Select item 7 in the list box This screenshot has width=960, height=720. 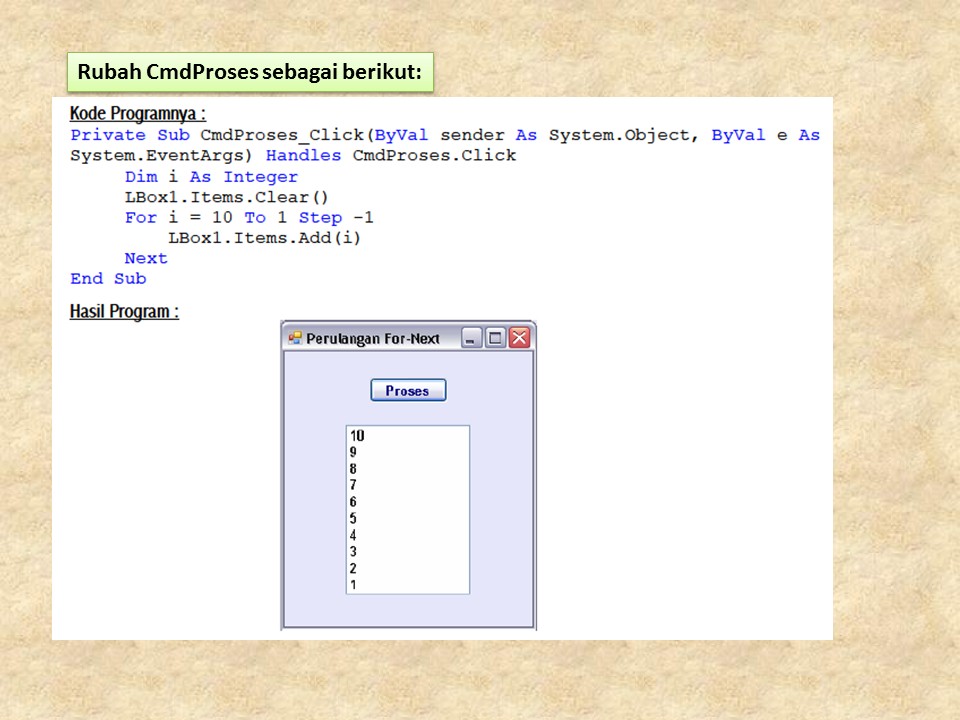click(408, 485)
